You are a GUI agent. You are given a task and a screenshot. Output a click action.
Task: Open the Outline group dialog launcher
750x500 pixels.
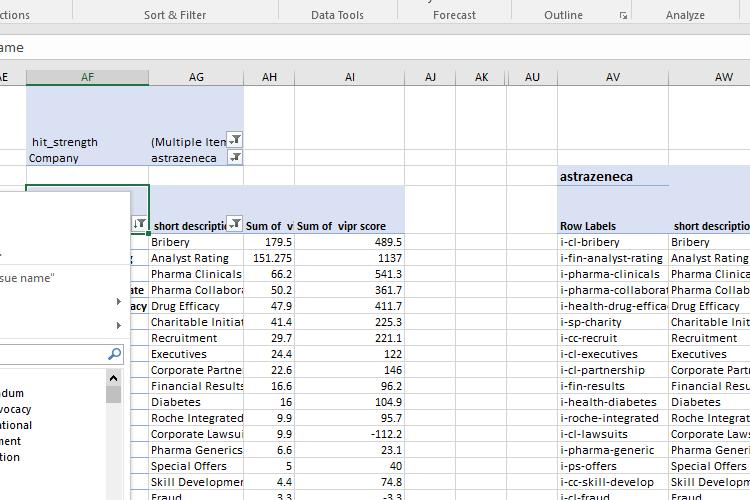coord(623,16)
